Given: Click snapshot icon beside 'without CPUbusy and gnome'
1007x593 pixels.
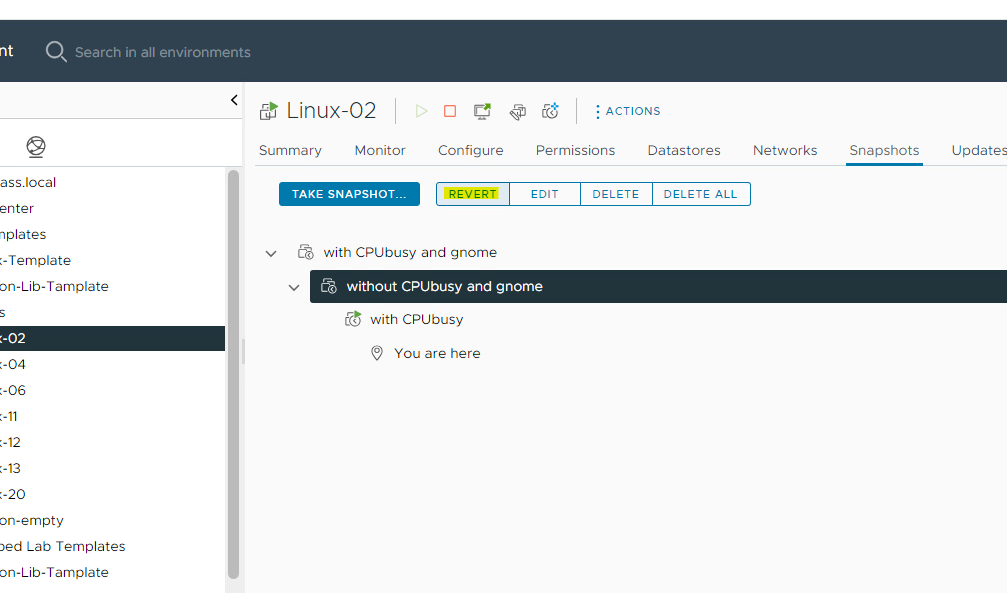Looking at the screenshot, I should pyautogui.click(x=329, y=286).
